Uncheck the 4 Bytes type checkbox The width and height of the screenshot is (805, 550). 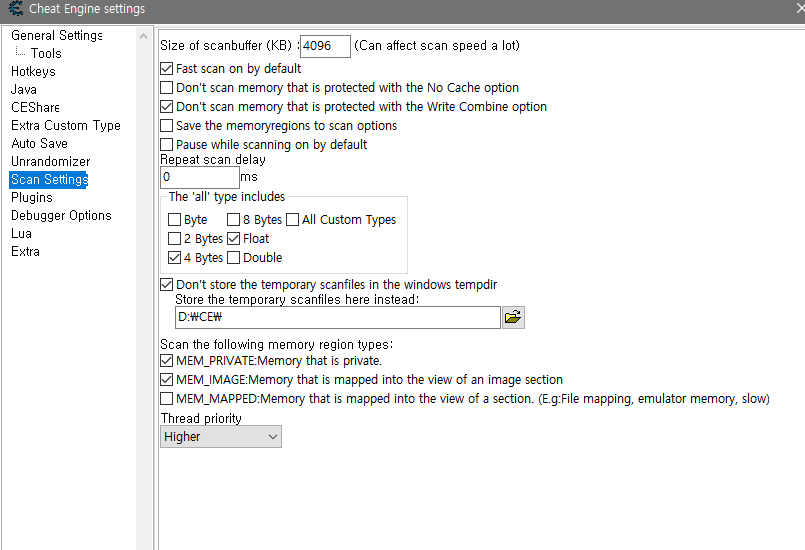coord(175,258)
